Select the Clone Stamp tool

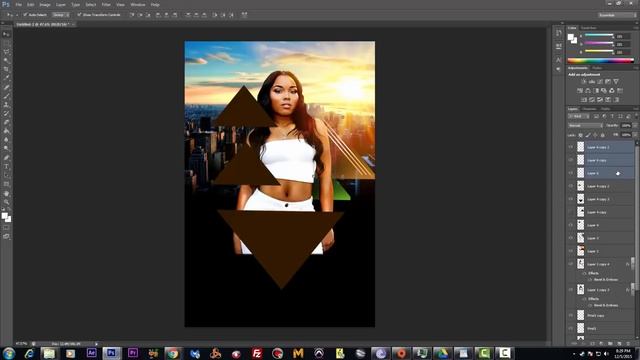pos(6,105)
